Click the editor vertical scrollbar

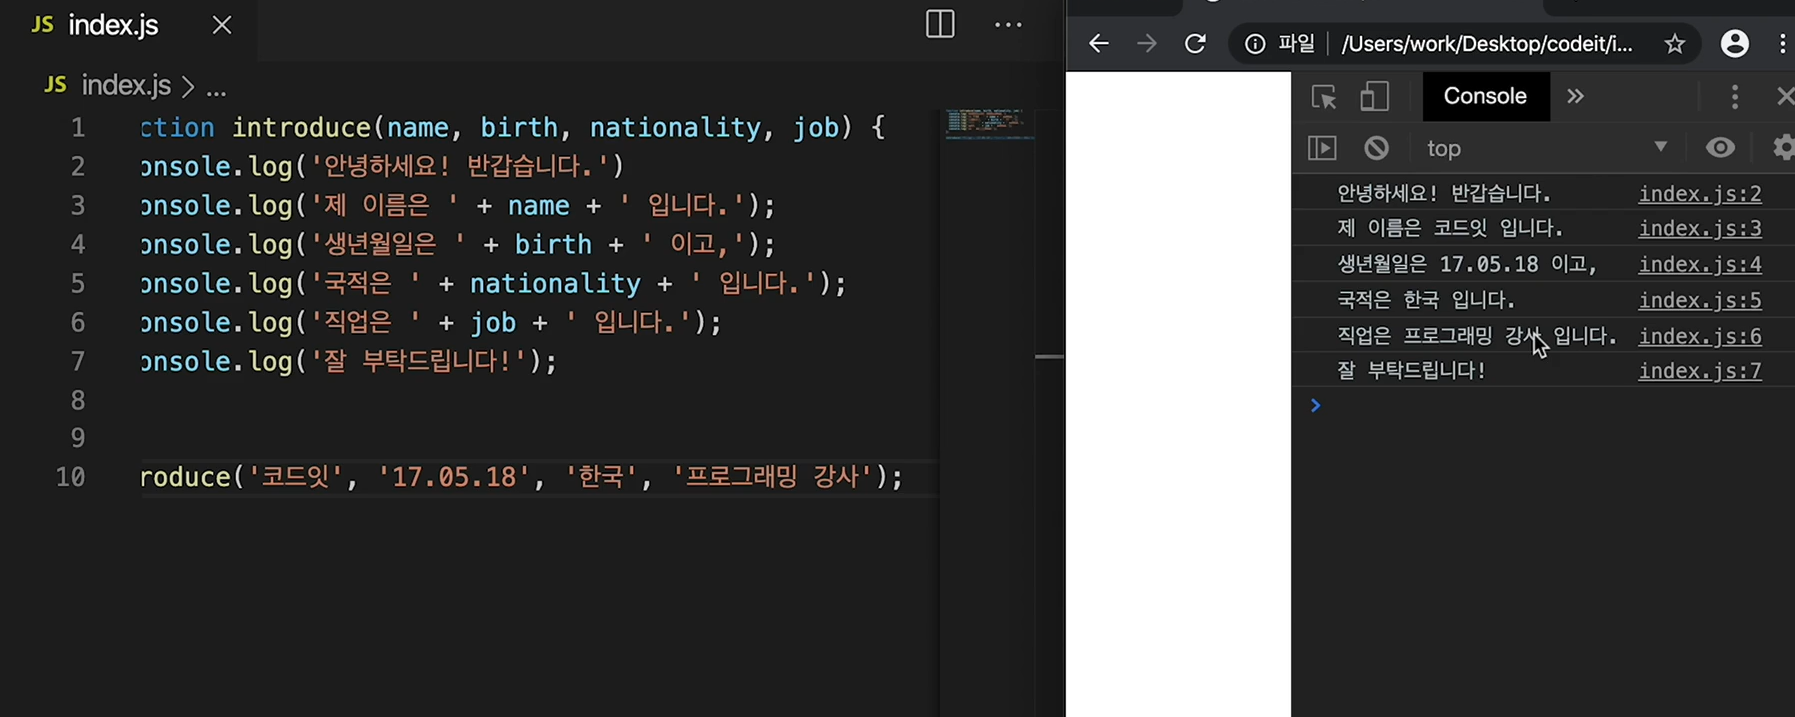pos(1049,356)
